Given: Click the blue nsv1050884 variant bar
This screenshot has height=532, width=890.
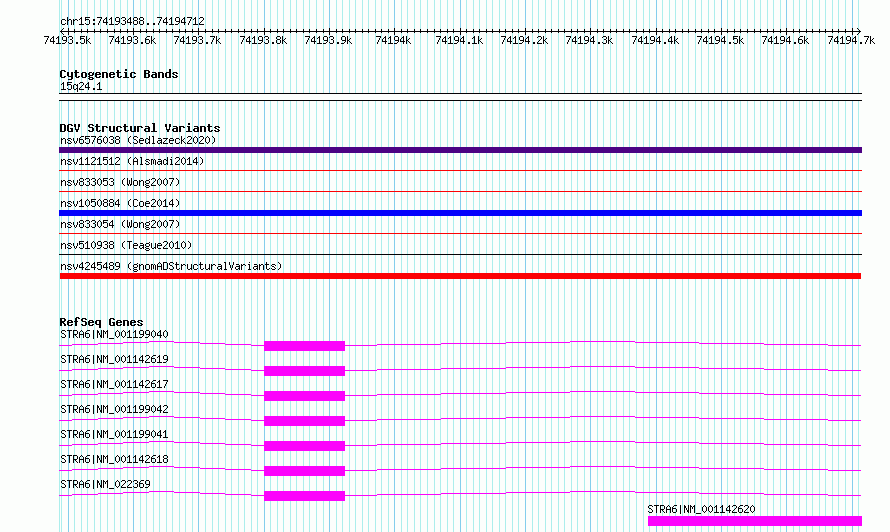Looking at the screenshot, I should [x=460, y=213].
